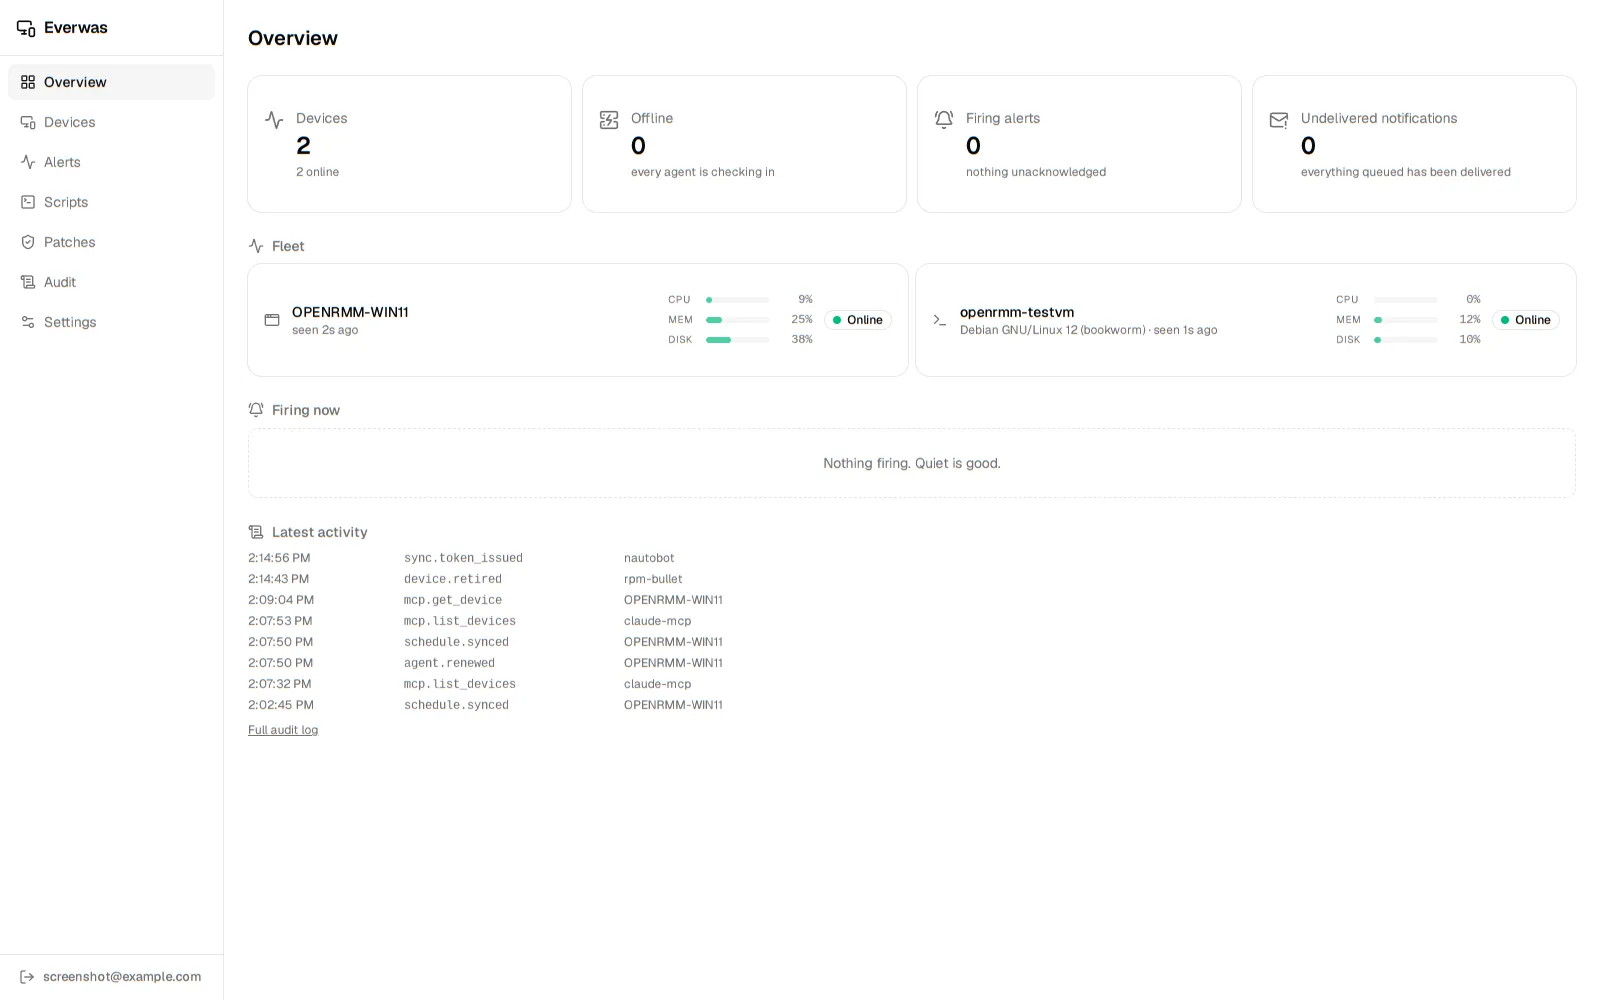Click the Latest activity scroll icon
The image size is (1600, 1000).
click(x=256, y=532)
